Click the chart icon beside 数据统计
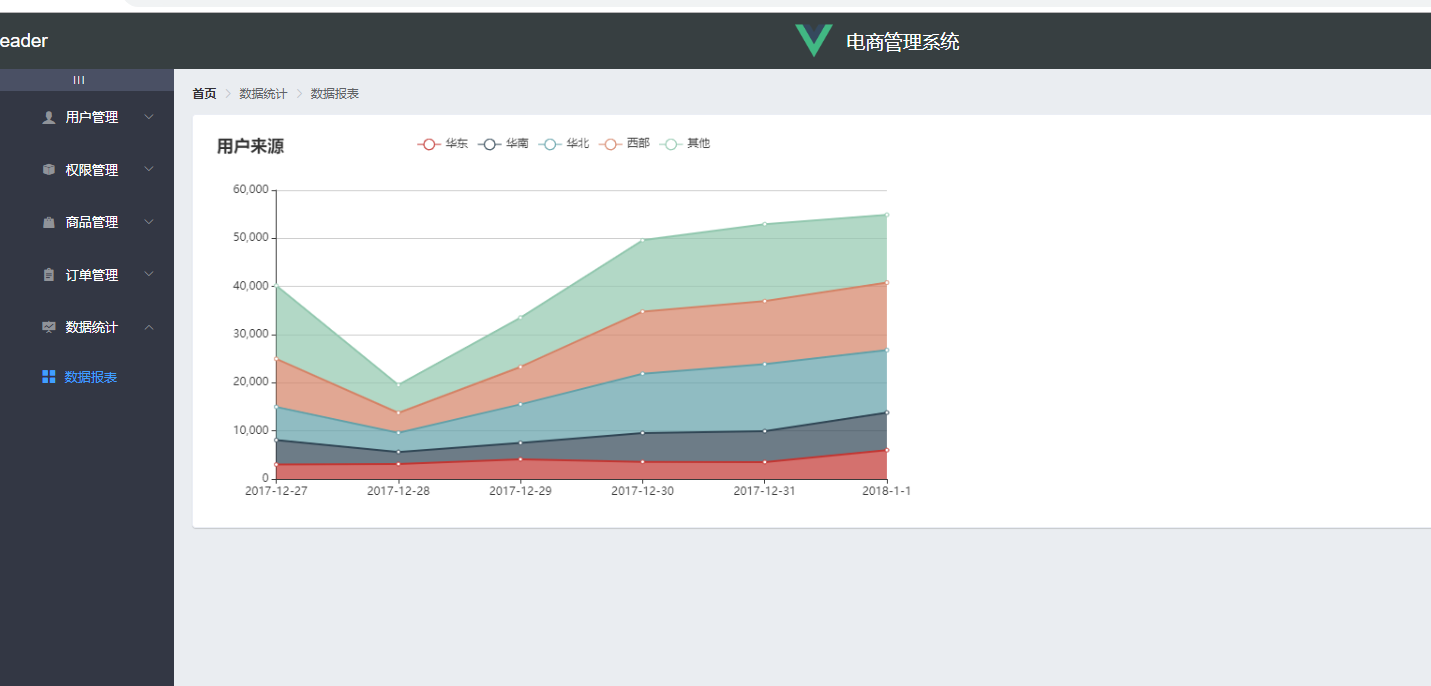This screenshot has width=1431, height=686. [x=49, y=327]
